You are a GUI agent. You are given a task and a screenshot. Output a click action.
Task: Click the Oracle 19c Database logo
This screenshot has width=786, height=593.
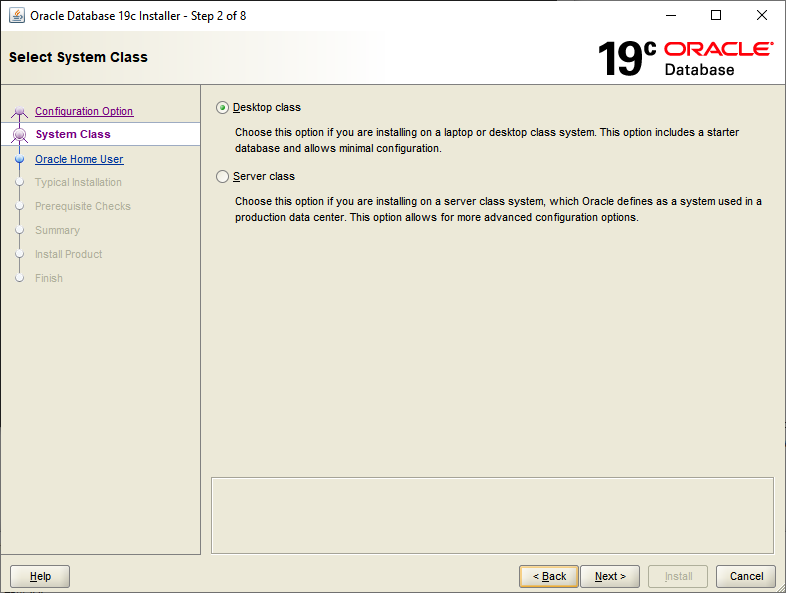pyautogui.click(x=686, y=58)
